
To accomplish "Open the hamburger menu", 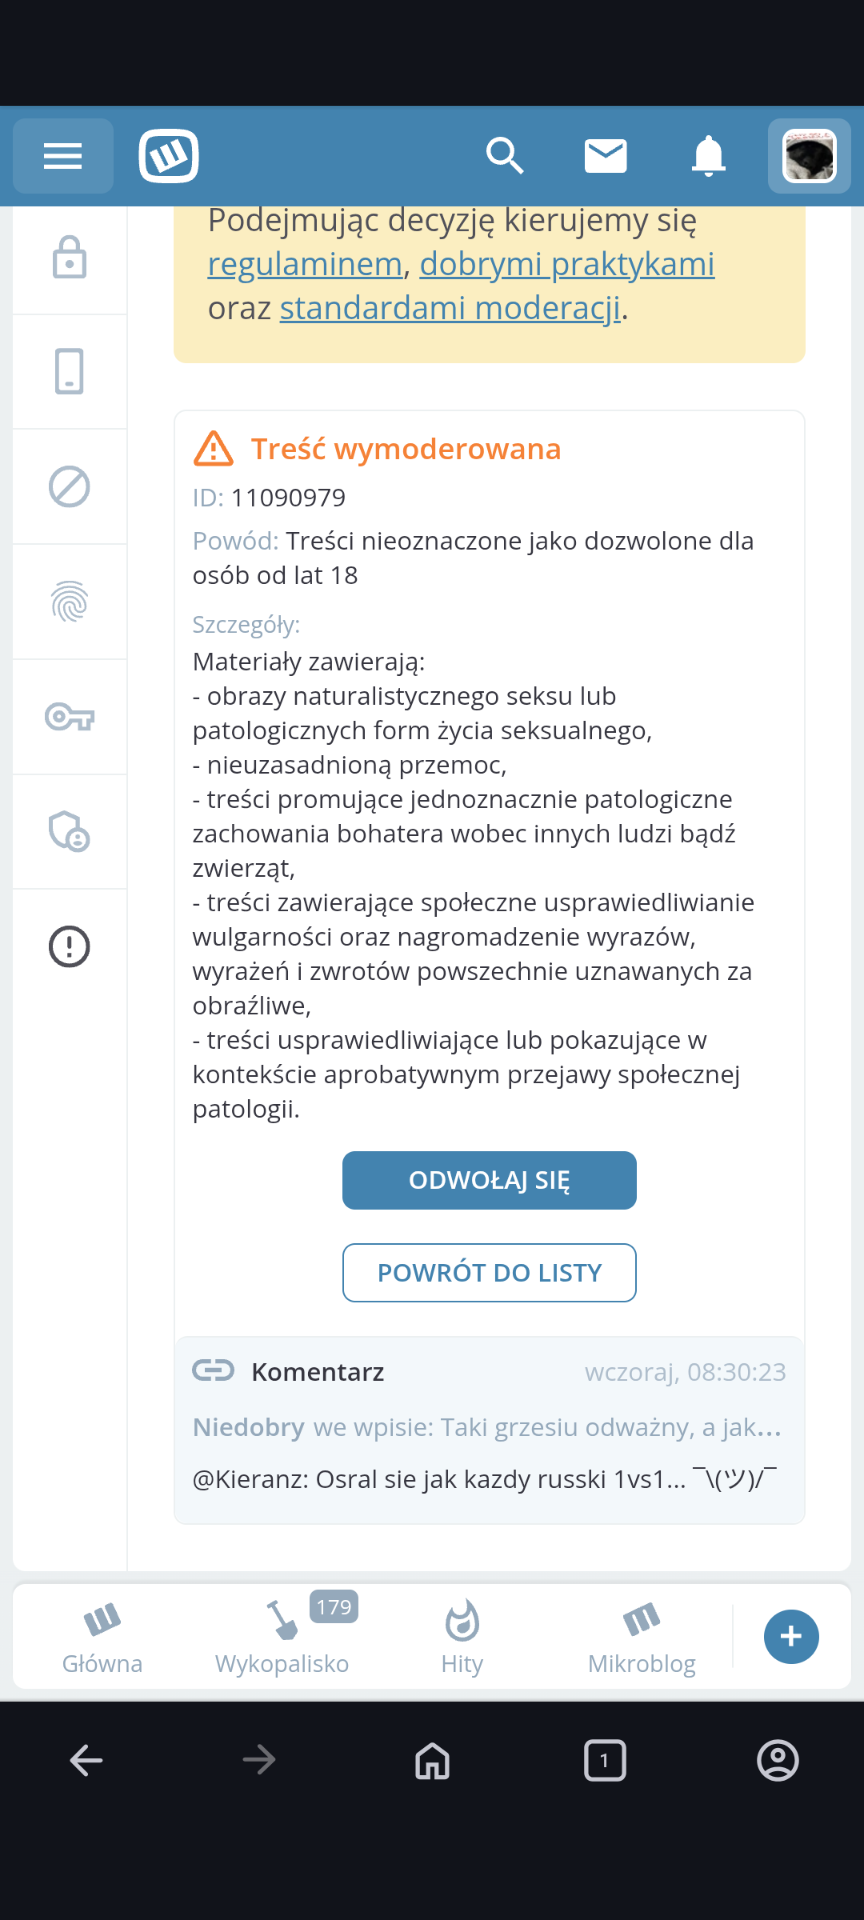I will (62, 156).
